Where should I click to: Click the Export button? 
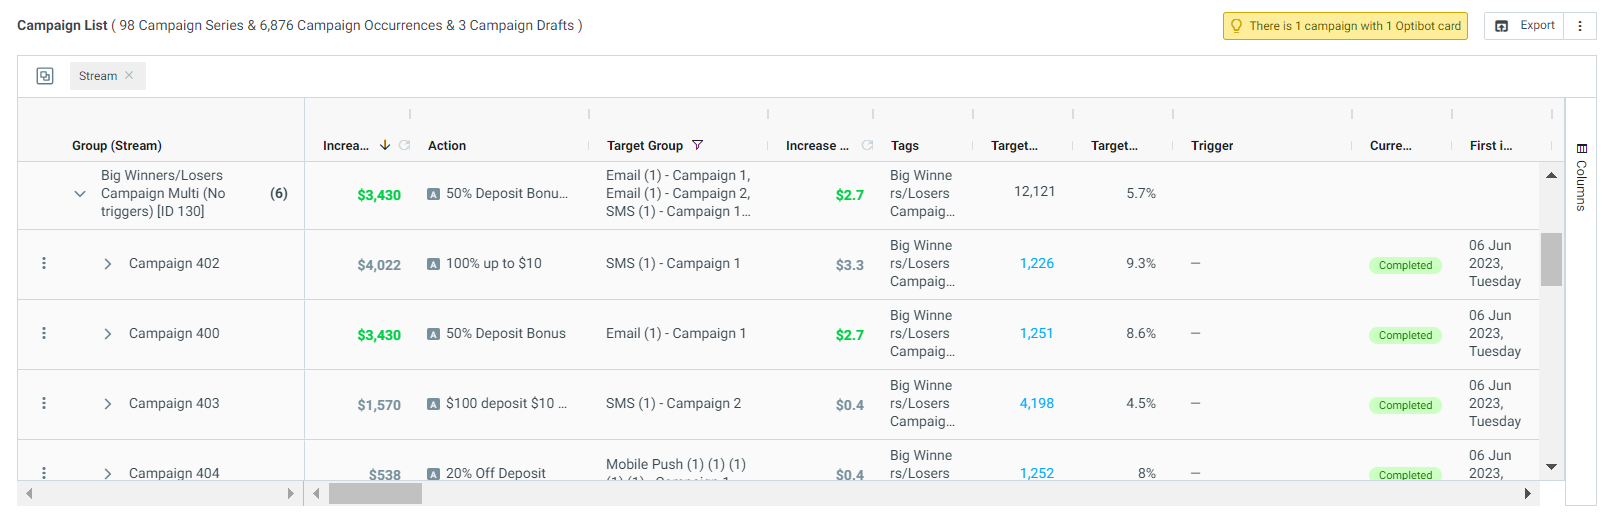pos(1525,26)
